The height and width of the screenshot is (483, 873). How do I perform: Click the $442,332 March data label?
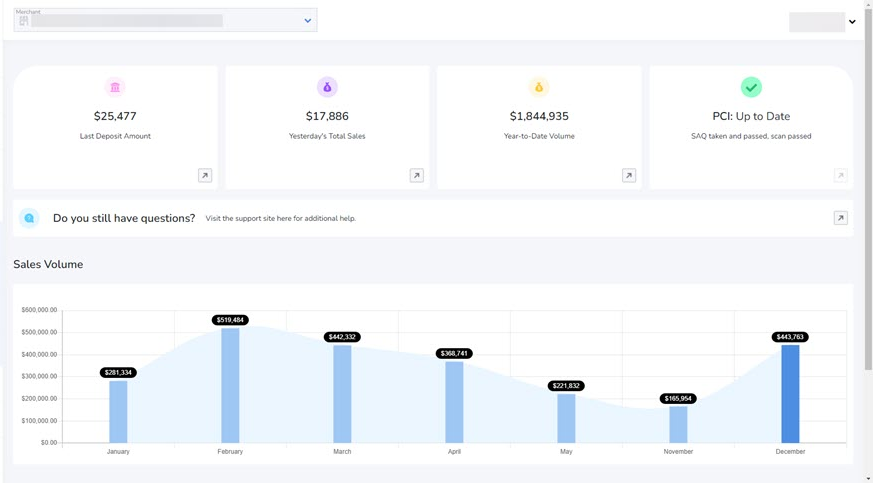click(342, 337)
